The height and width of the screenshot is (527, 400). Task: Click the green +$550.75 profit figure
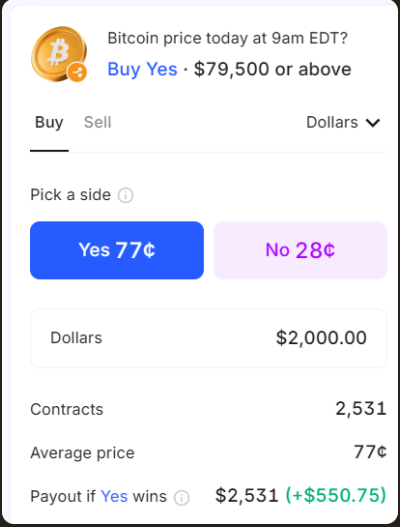[336, 495]
